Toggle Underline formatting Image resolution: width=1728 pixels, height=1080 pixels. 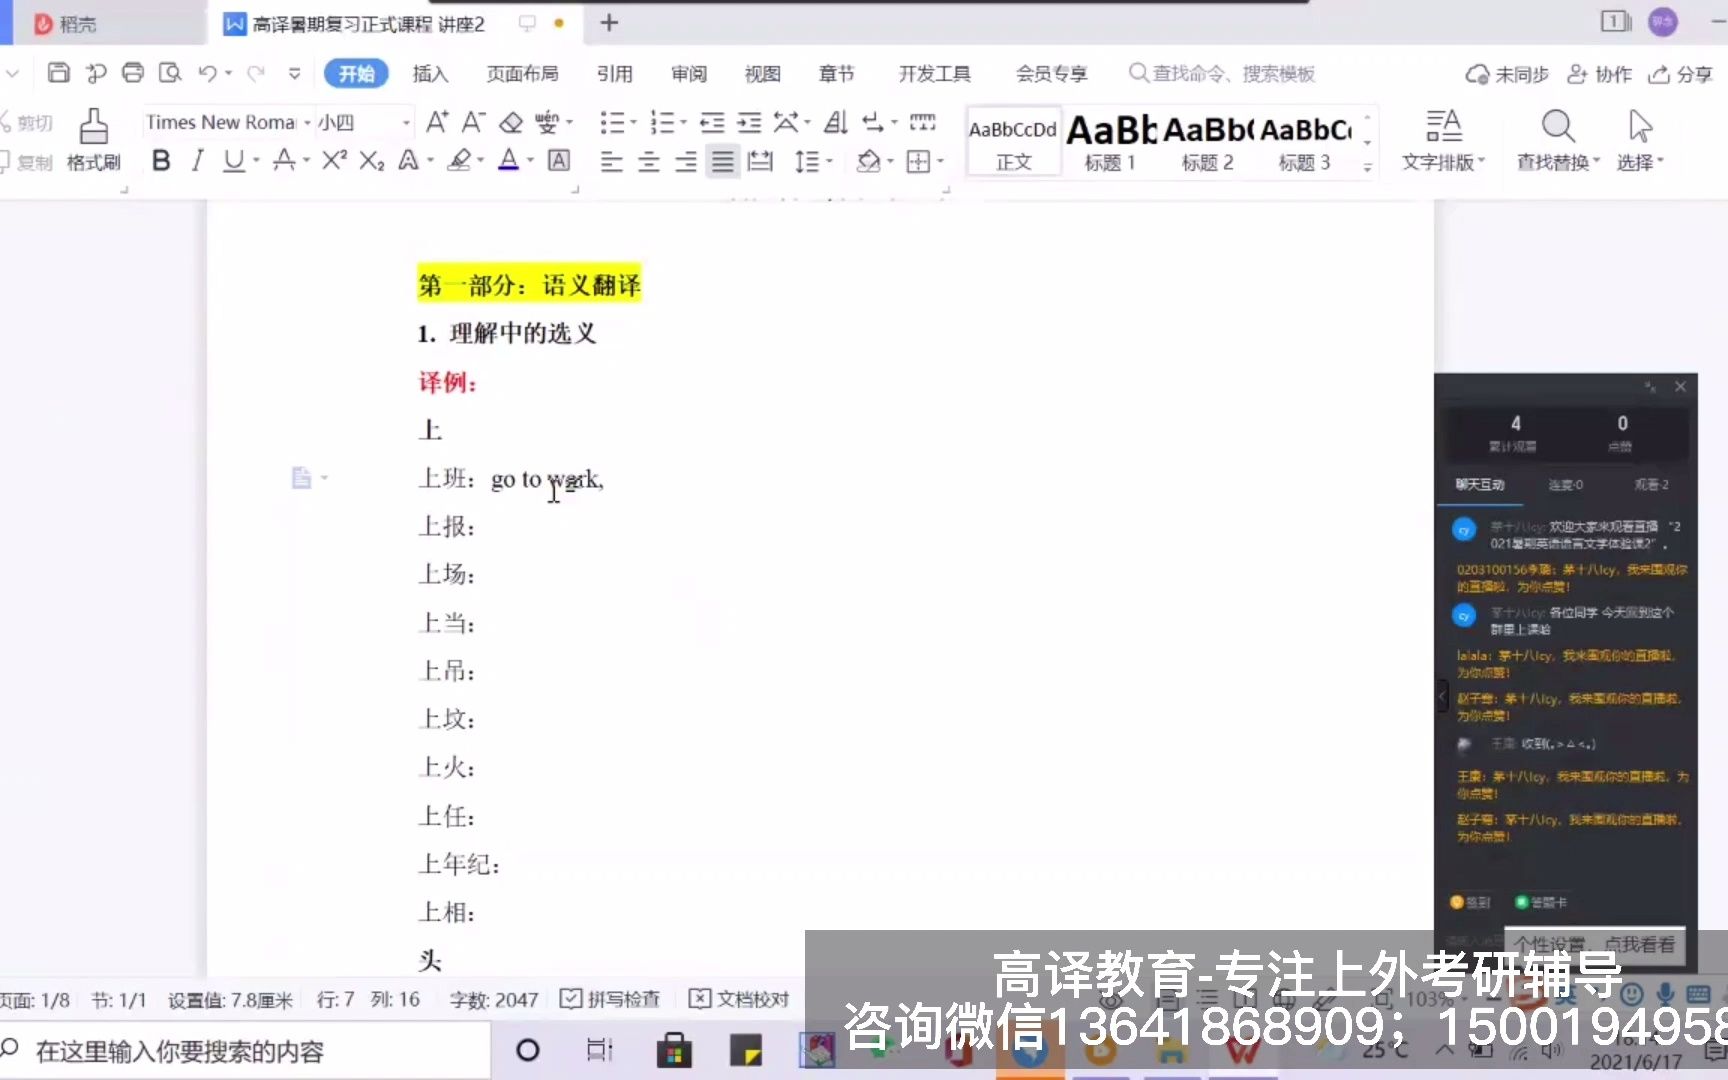233,160
